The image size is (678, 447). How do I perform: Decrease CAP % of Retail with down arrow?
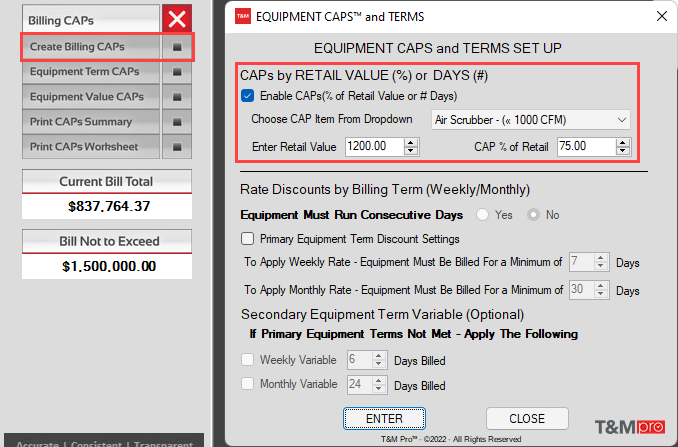623,151
